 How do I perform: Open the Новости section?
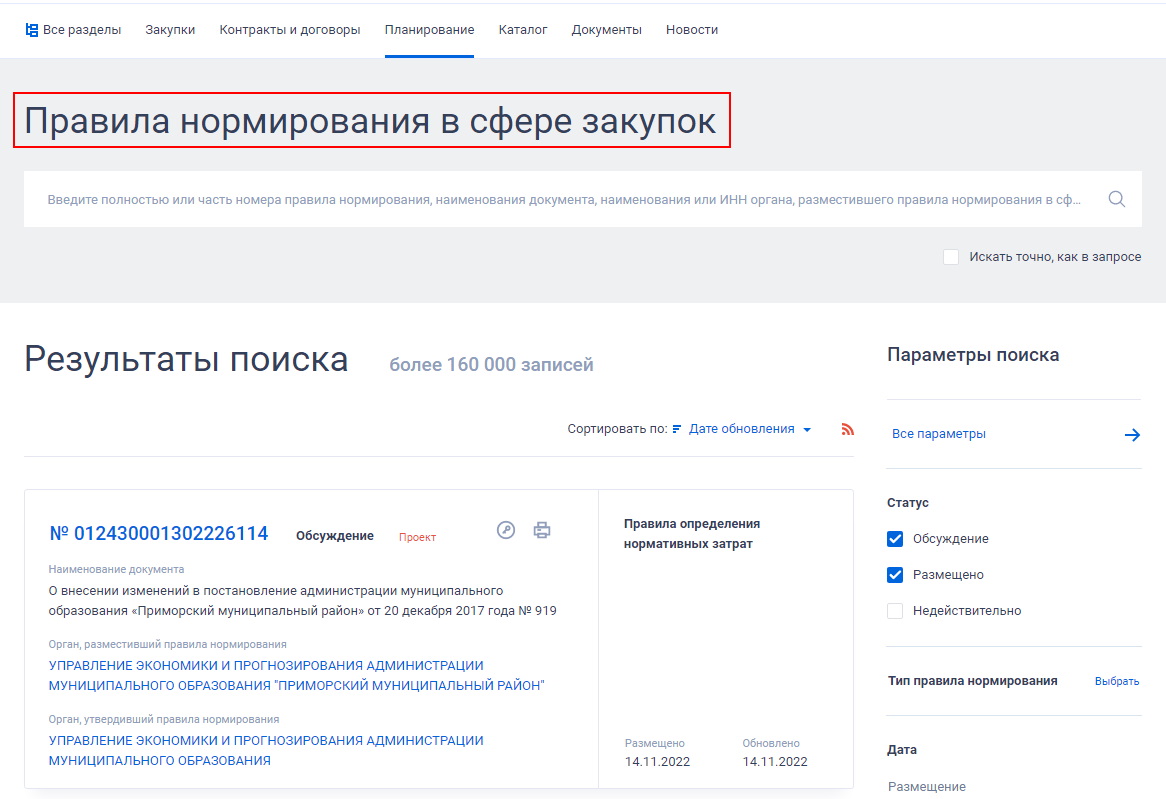tap(691, 29)
